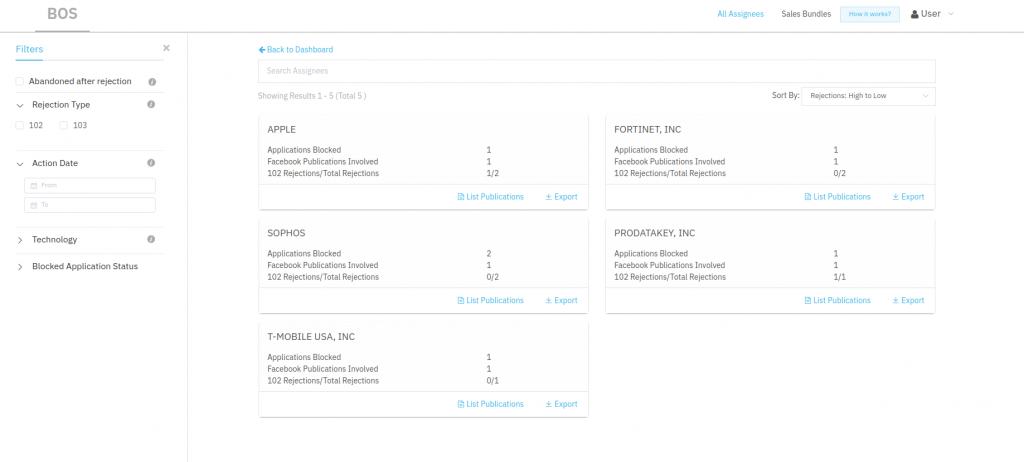
Task: Click calendar icon in To date field
Action: pos(34,205)
